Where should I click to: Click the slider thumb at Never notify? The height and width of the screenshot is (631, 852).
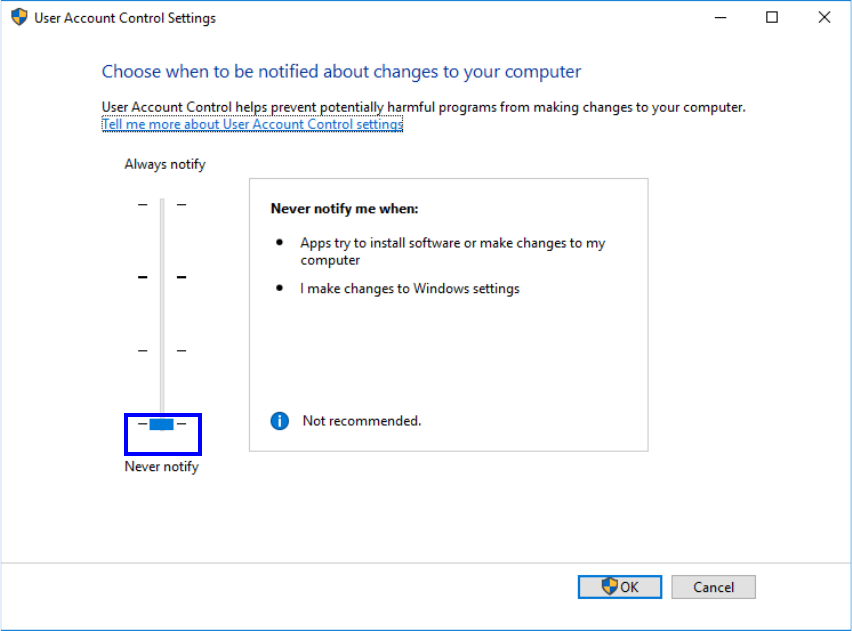click(x=161, y=424)
